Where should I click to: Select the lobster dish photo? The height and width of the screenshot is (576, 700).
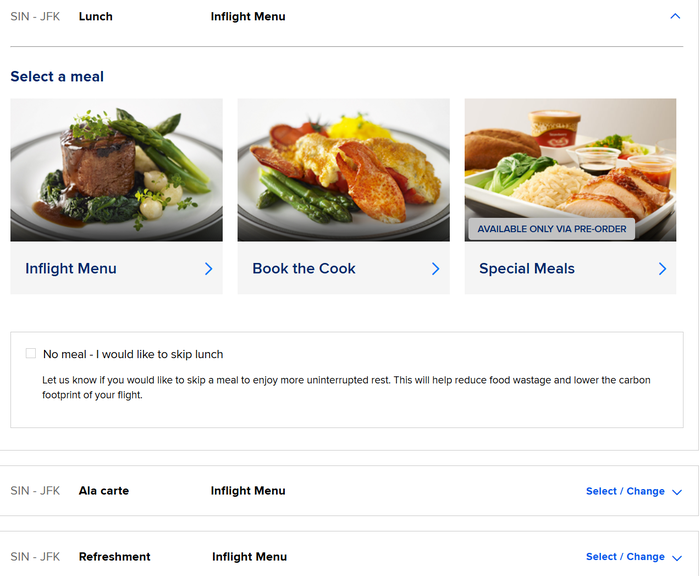click(343, 170)
